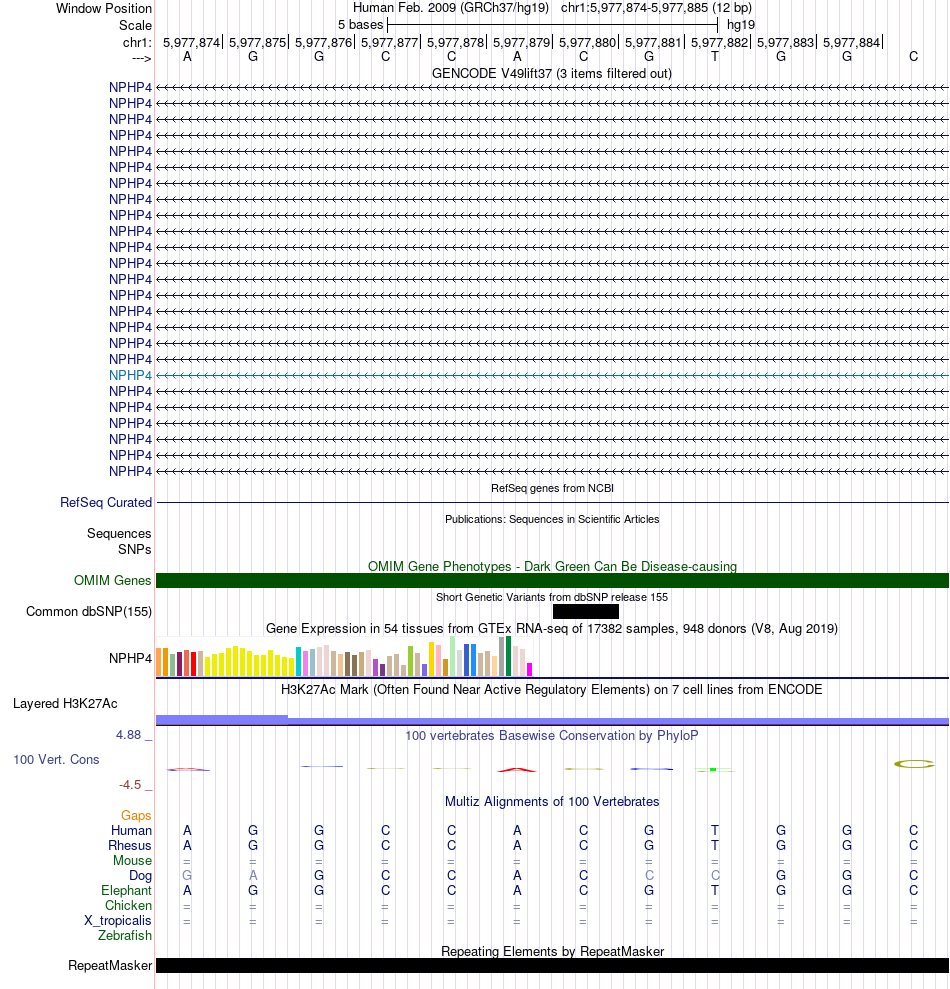This screenshot has height=989, width=950.
Task: Click the red A peak in PhyloP conservation
Action: click(517, 770)
